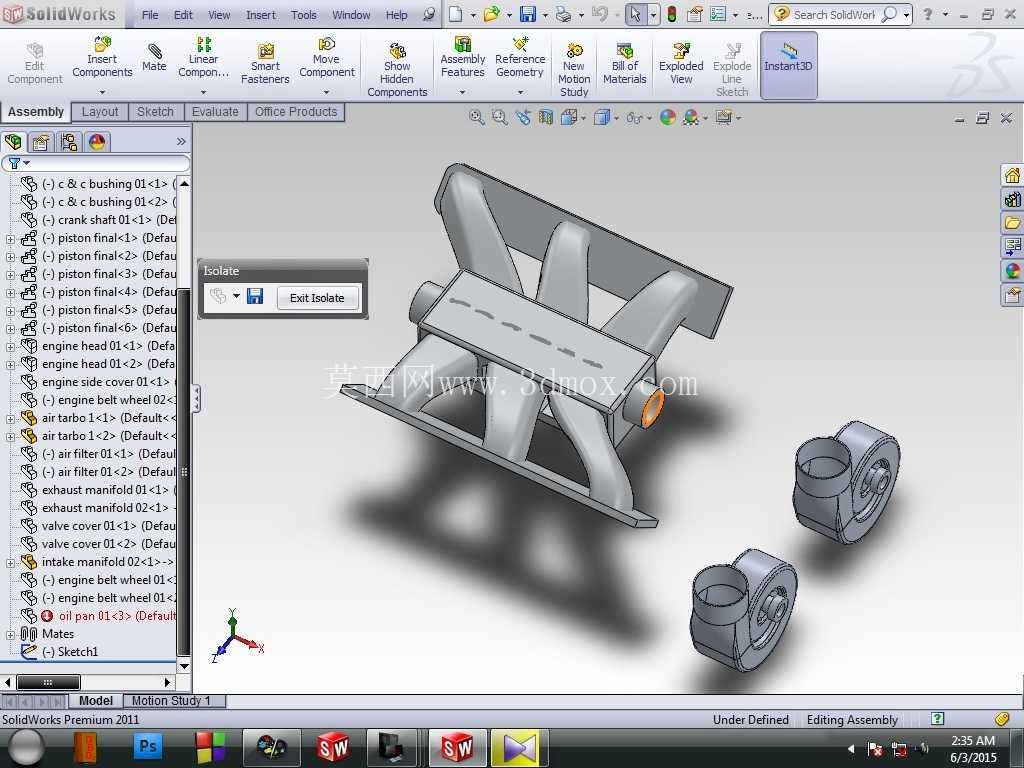Save isolate display state floppy icon
The width and height of the screenshot is (1024, 768).
pos(255,296)
